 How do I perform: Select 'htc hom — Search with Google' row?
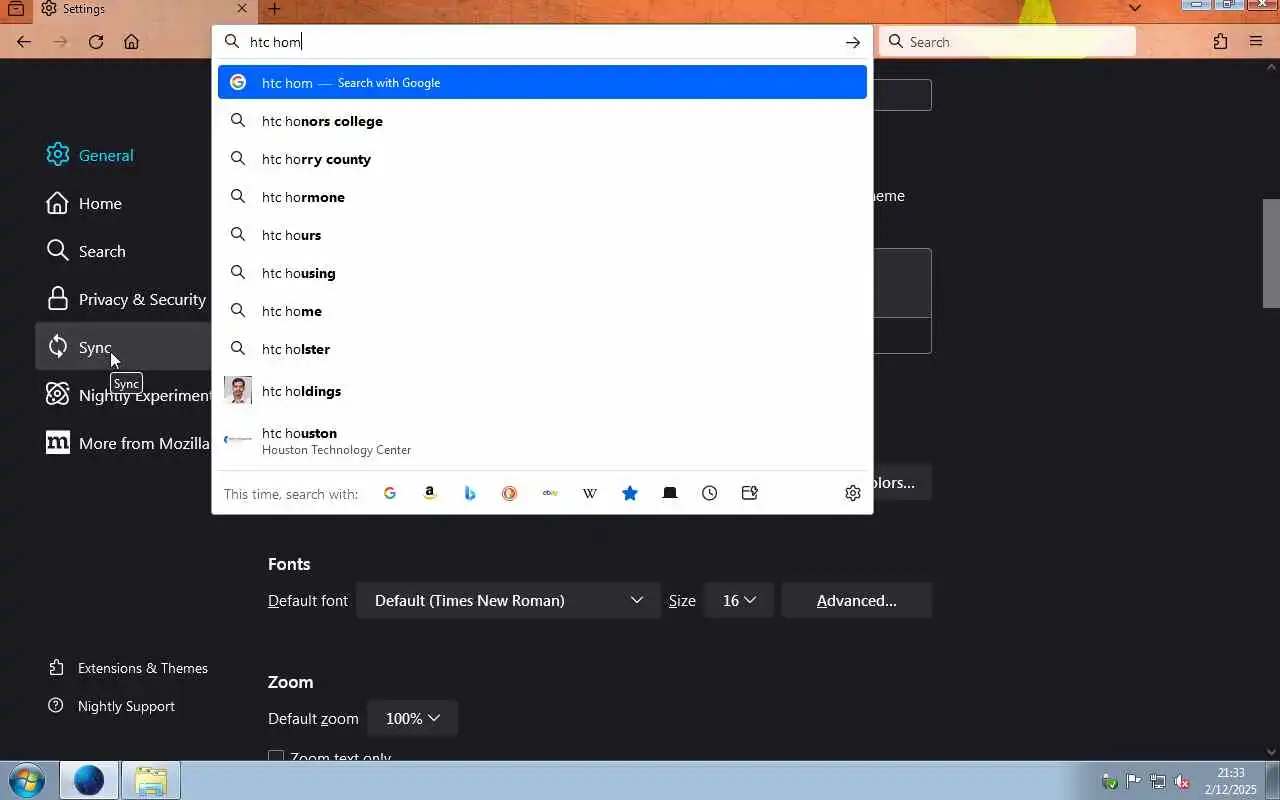tap(542, 83)
